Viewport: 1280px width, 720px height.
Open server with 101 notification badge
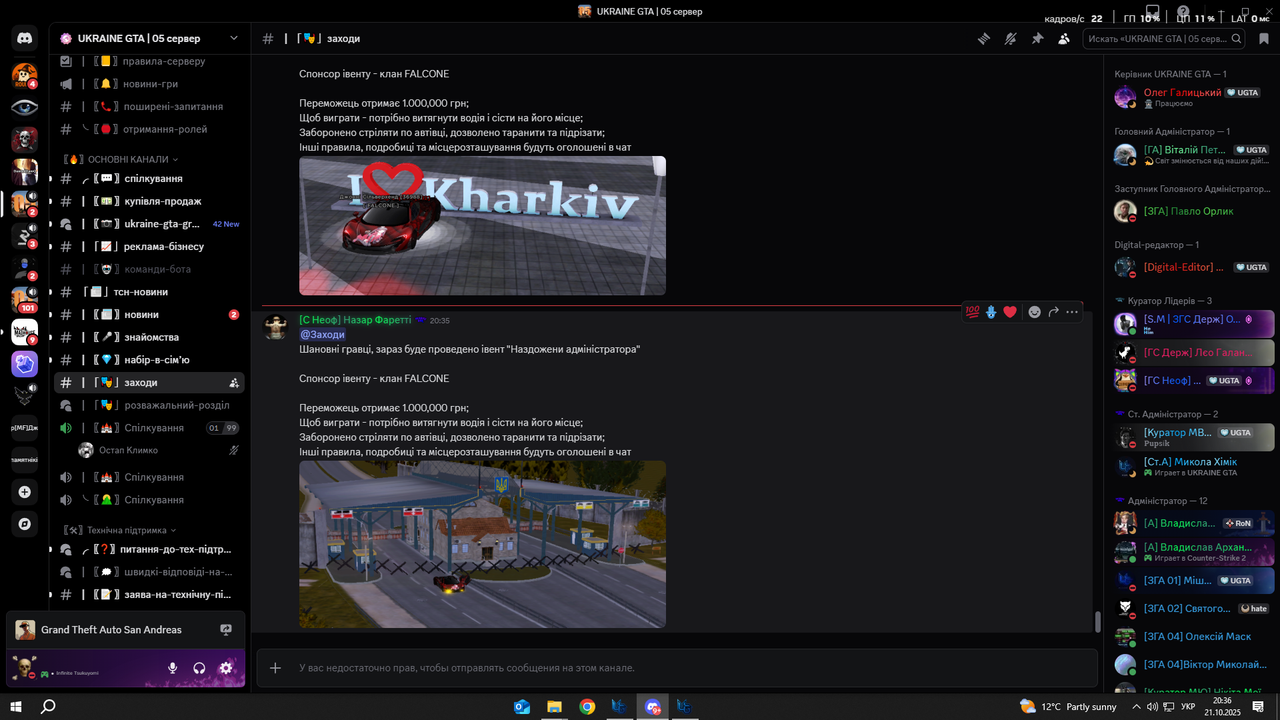point(25,300)
